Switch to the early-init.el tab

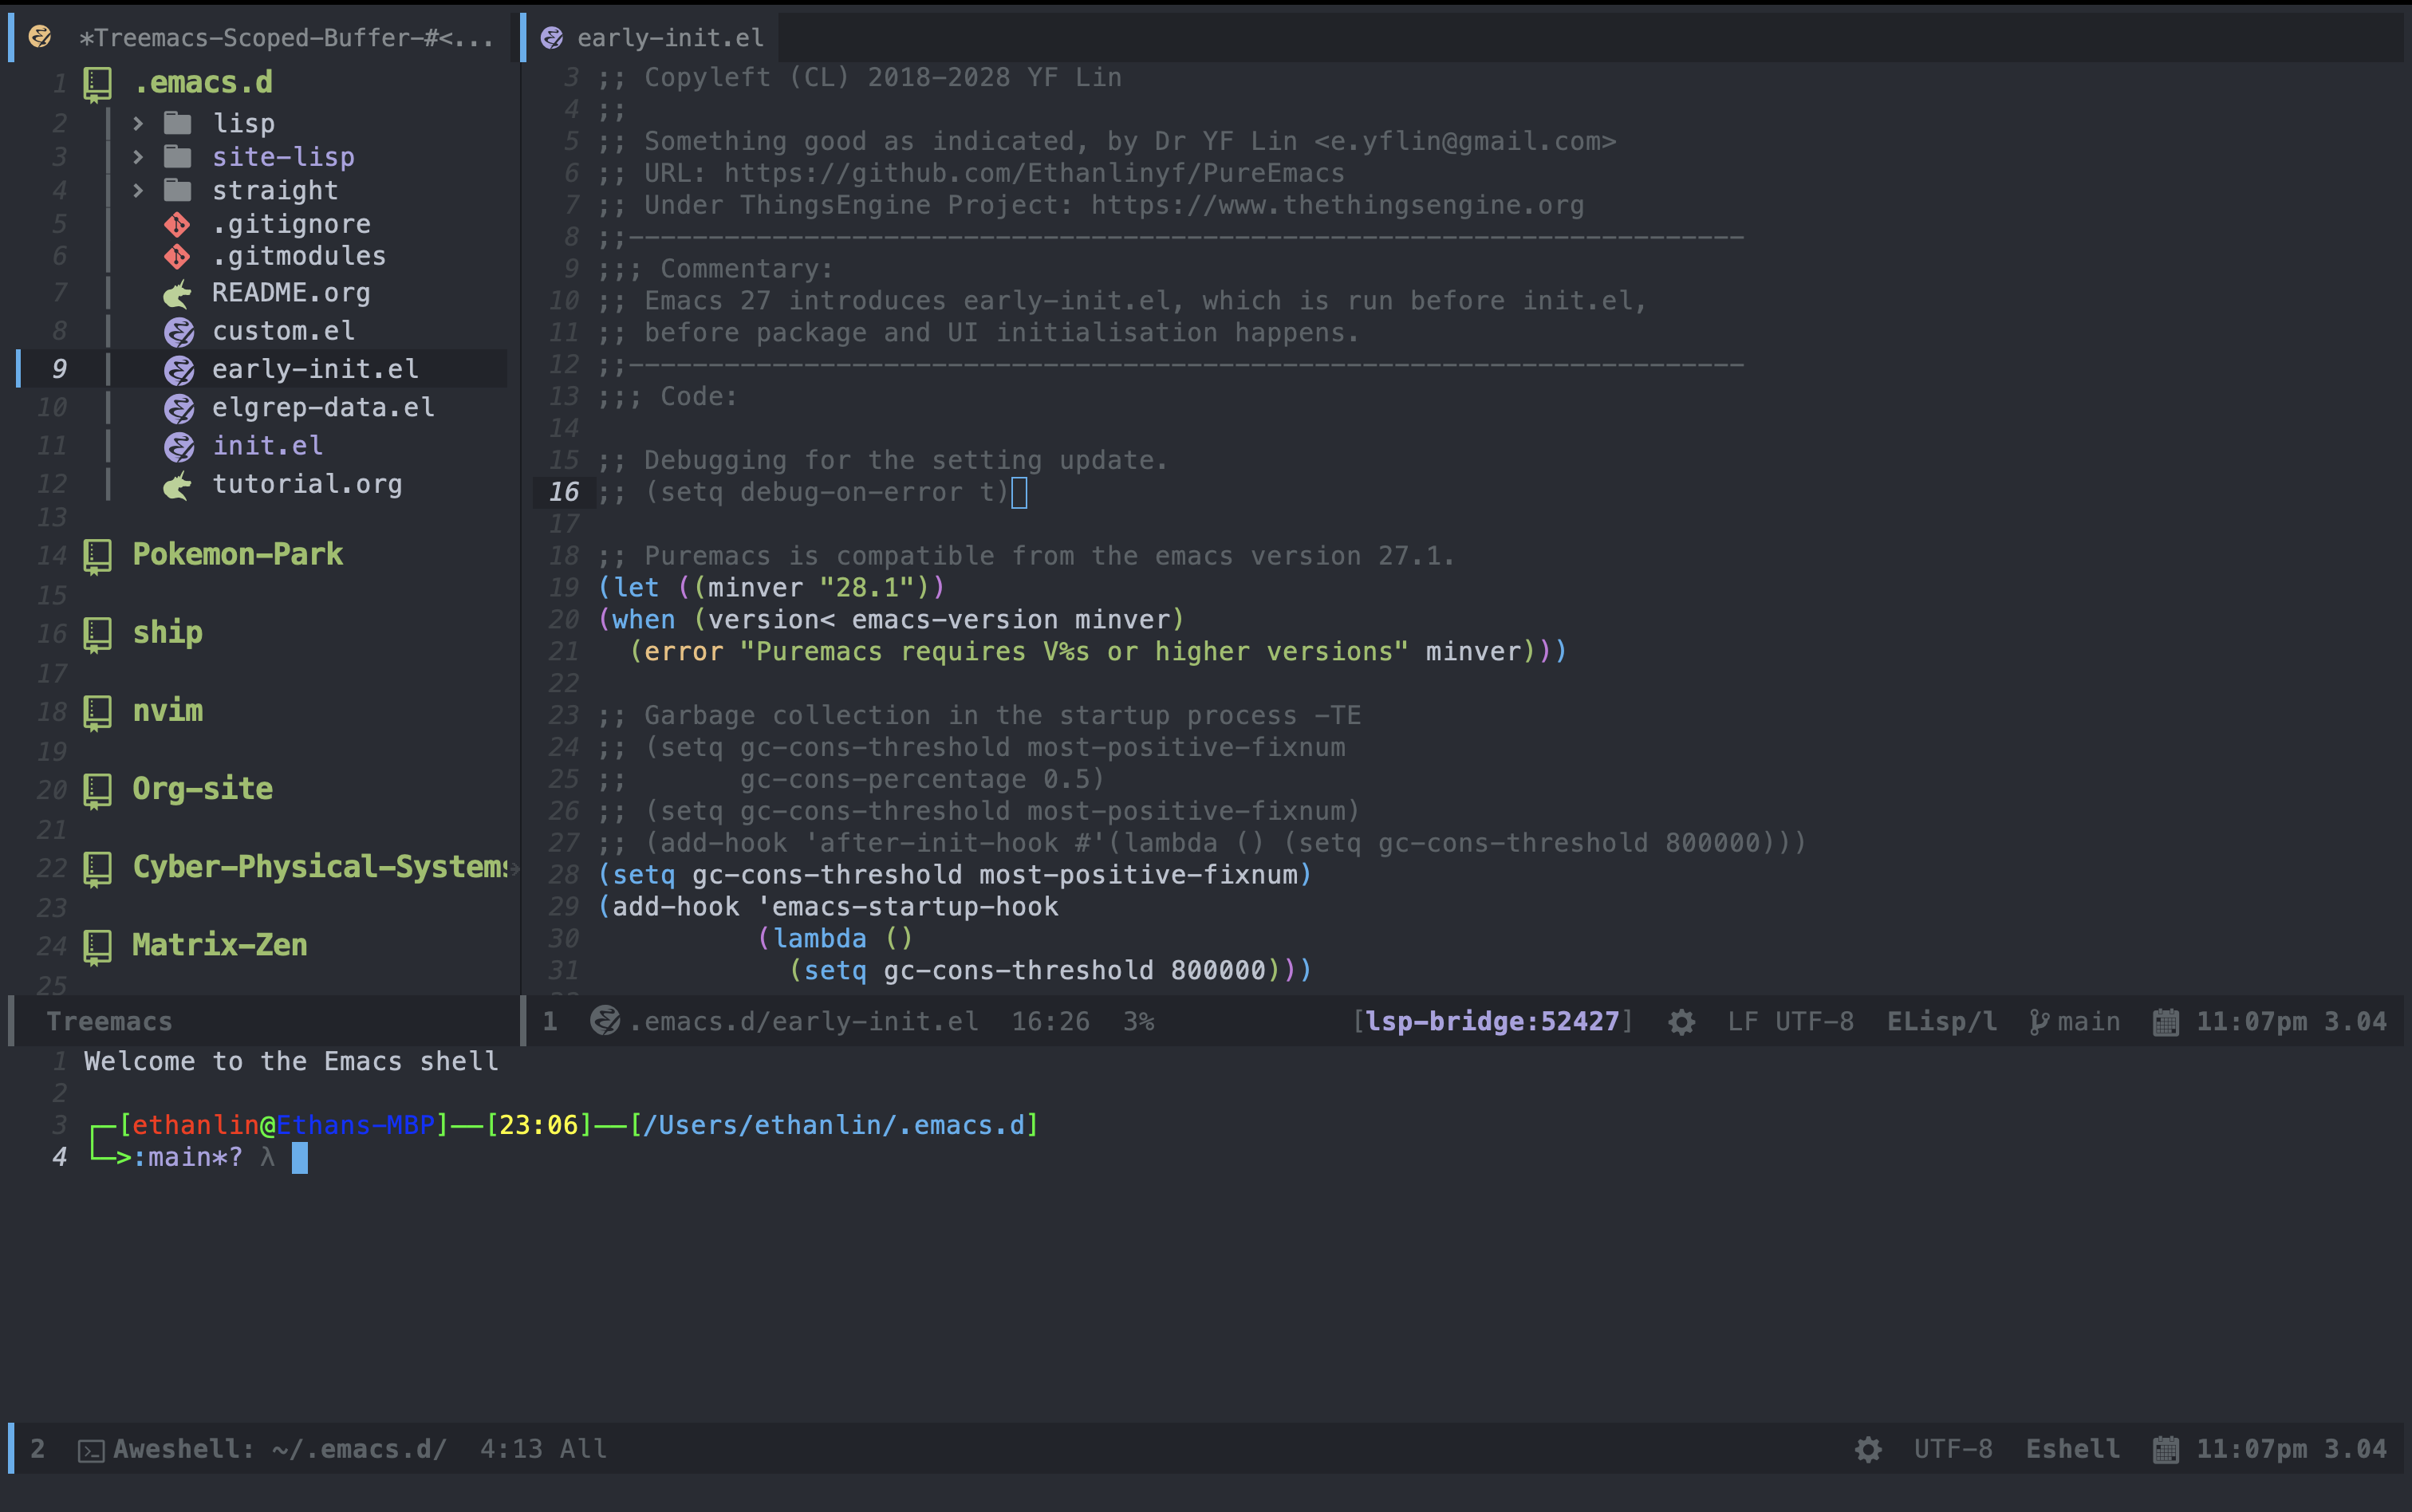669,38
